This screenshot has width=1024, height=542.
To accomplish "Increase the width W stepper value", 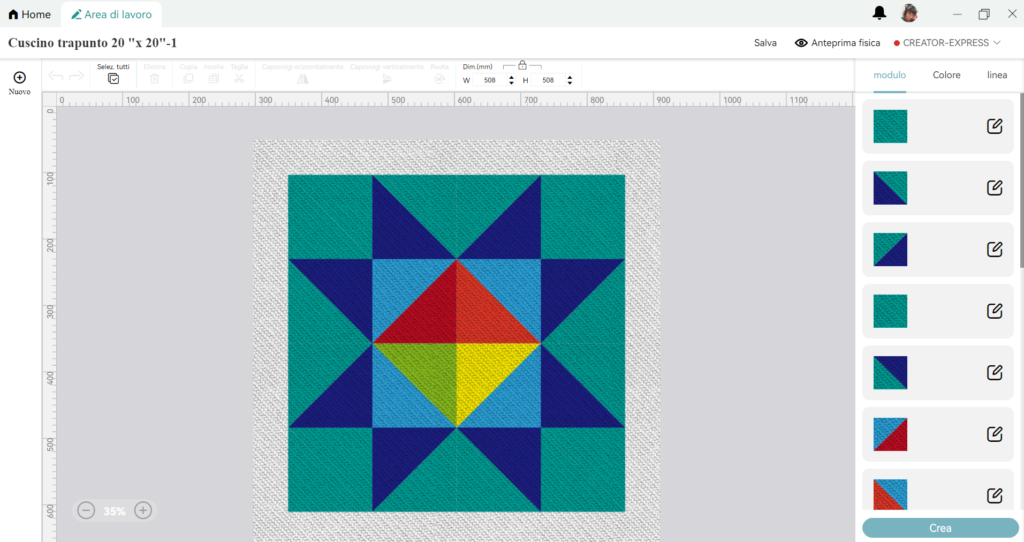I will coord(512,76).
